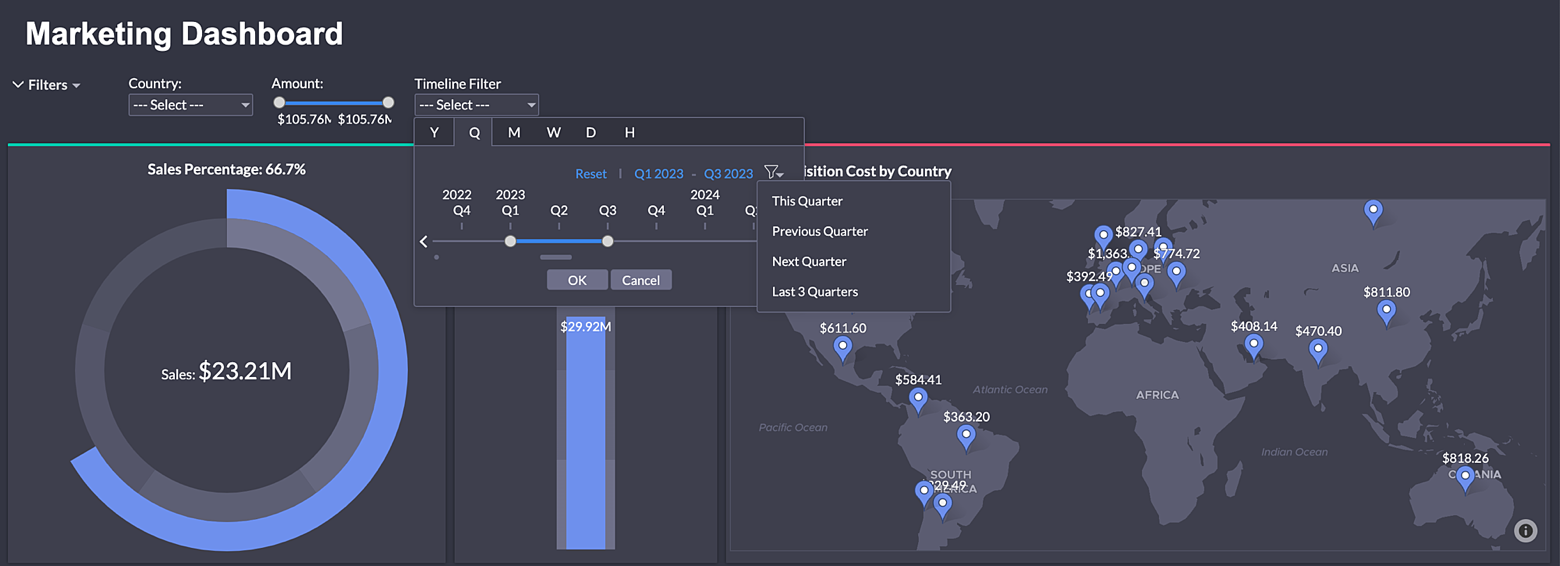1560x566 pixels.
Task: Open the quarter presets filter funnel icon
Action: [772, 173]
